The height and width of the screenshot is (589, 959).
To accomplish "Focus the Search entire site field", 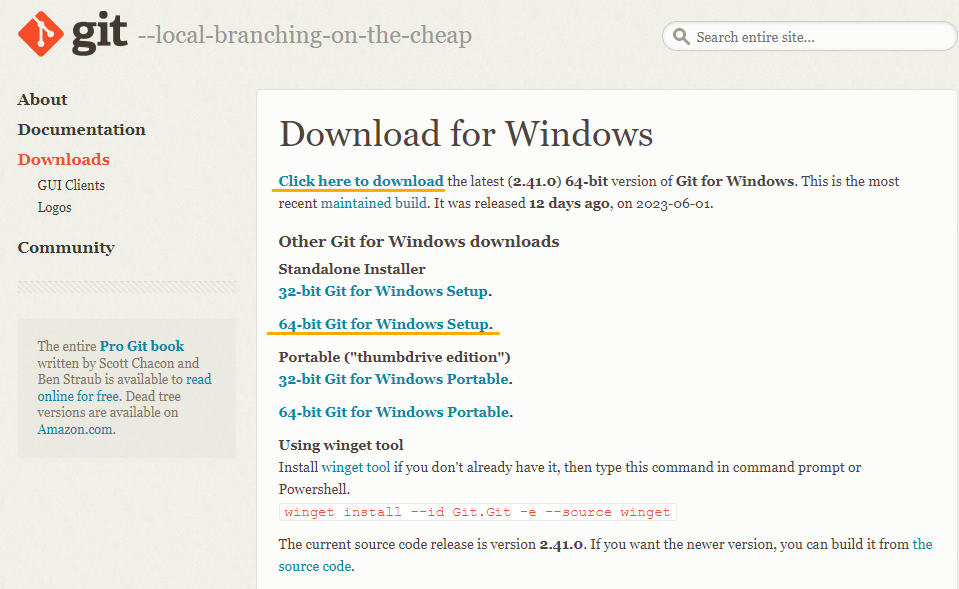I will click(x=809, y=37).
